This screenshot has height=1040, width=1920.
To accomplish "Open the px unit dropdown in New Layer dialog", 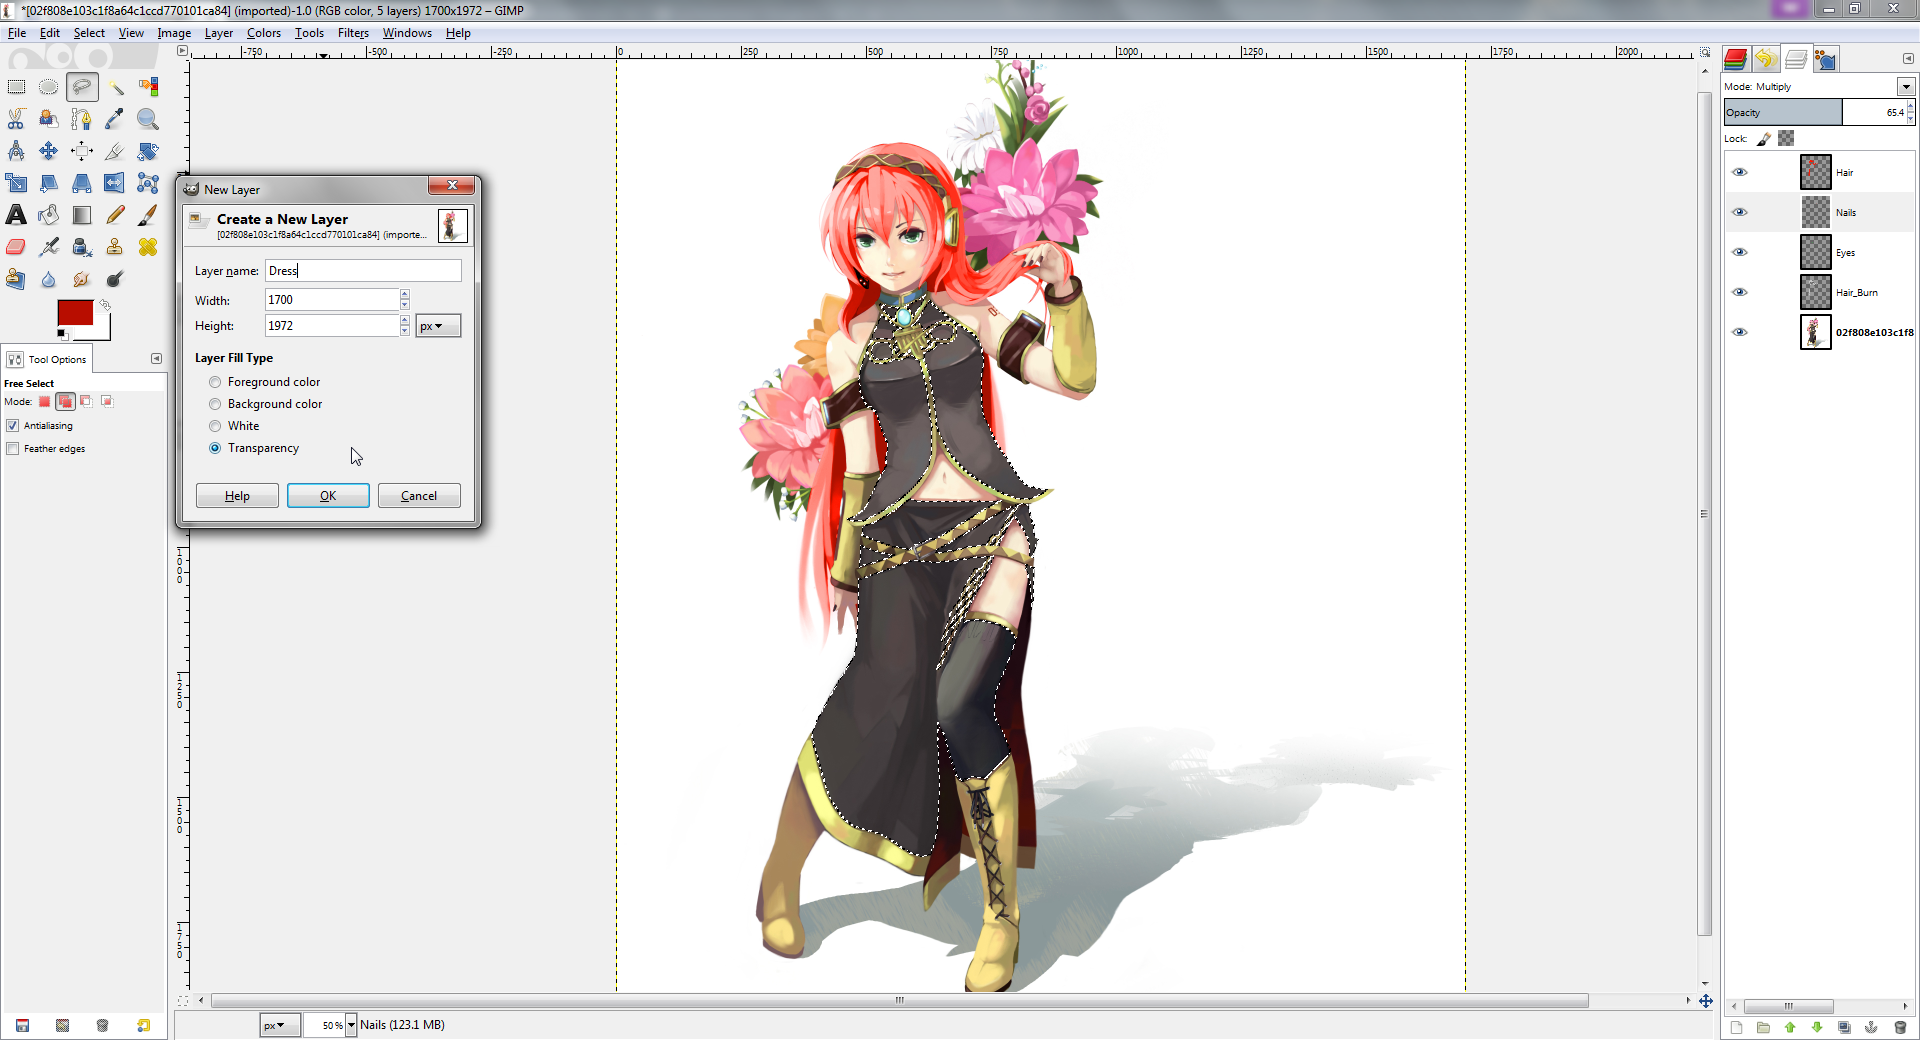I will coord(438,326).
